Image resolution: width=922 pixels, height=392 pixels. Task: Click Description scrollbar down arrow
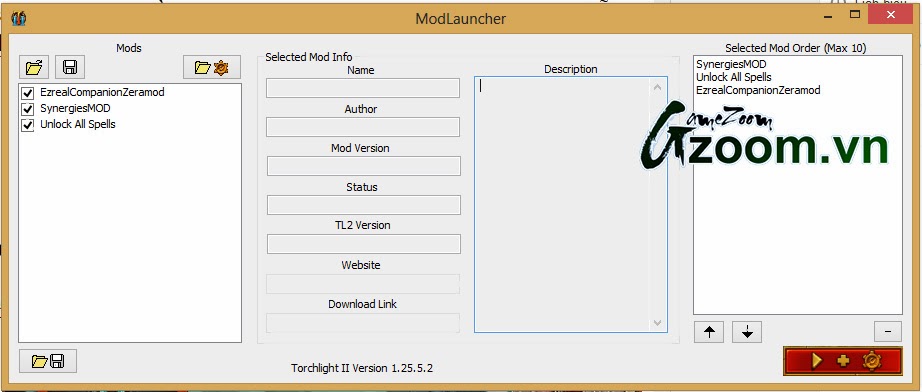pyautogui.click(x=657, y=323)
